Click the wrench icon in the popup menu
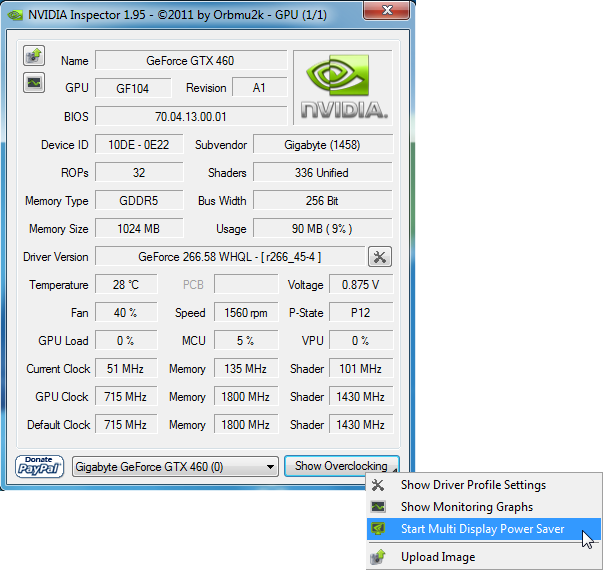 click(x=378, y=485)
